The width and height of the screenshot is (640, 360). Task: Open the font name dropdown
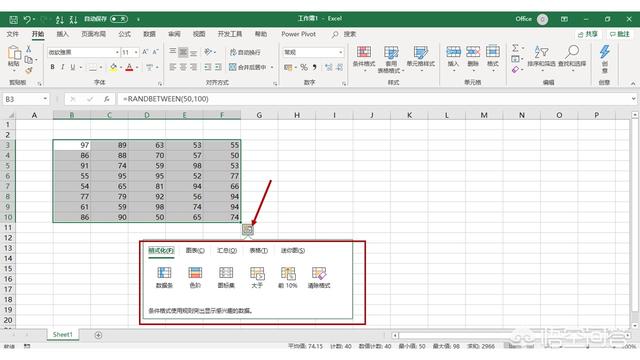click(117, 52)
